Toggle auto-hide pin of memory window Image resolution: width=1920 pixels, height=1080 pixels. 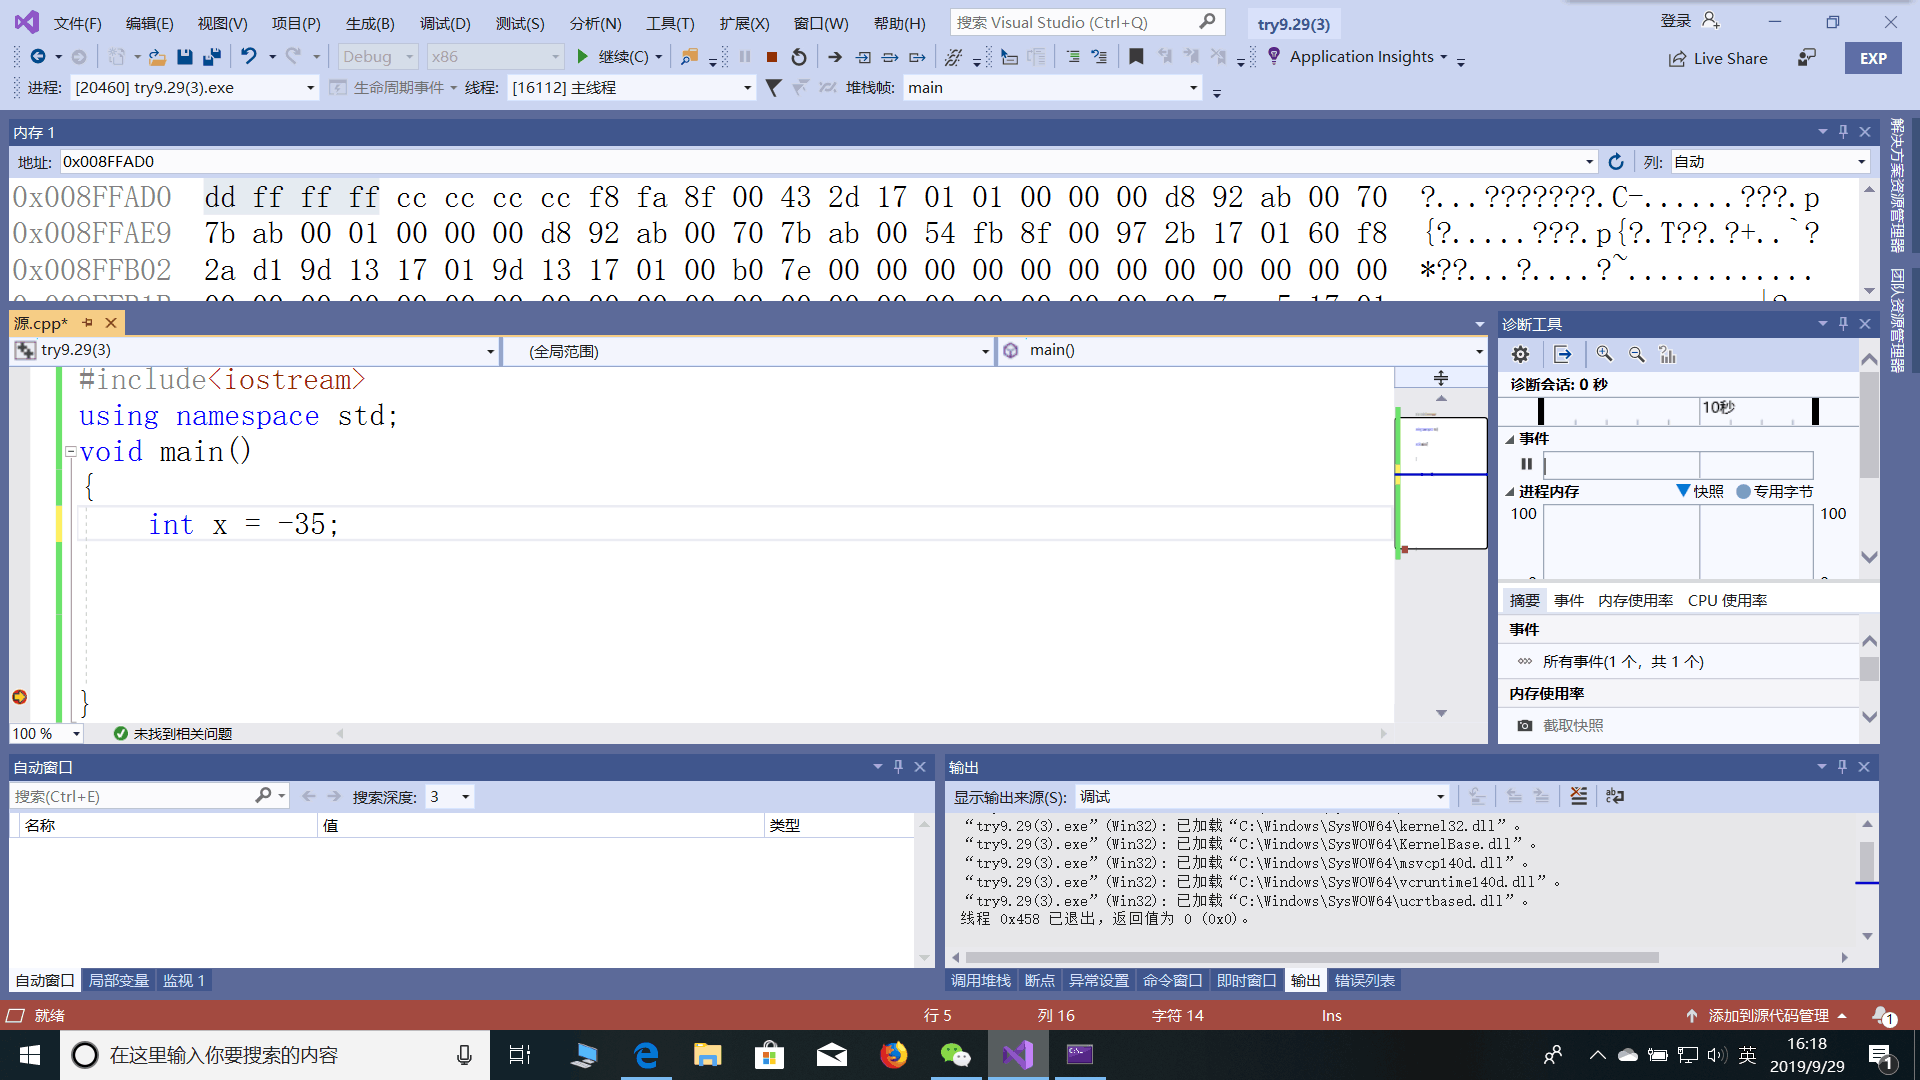1843,132
